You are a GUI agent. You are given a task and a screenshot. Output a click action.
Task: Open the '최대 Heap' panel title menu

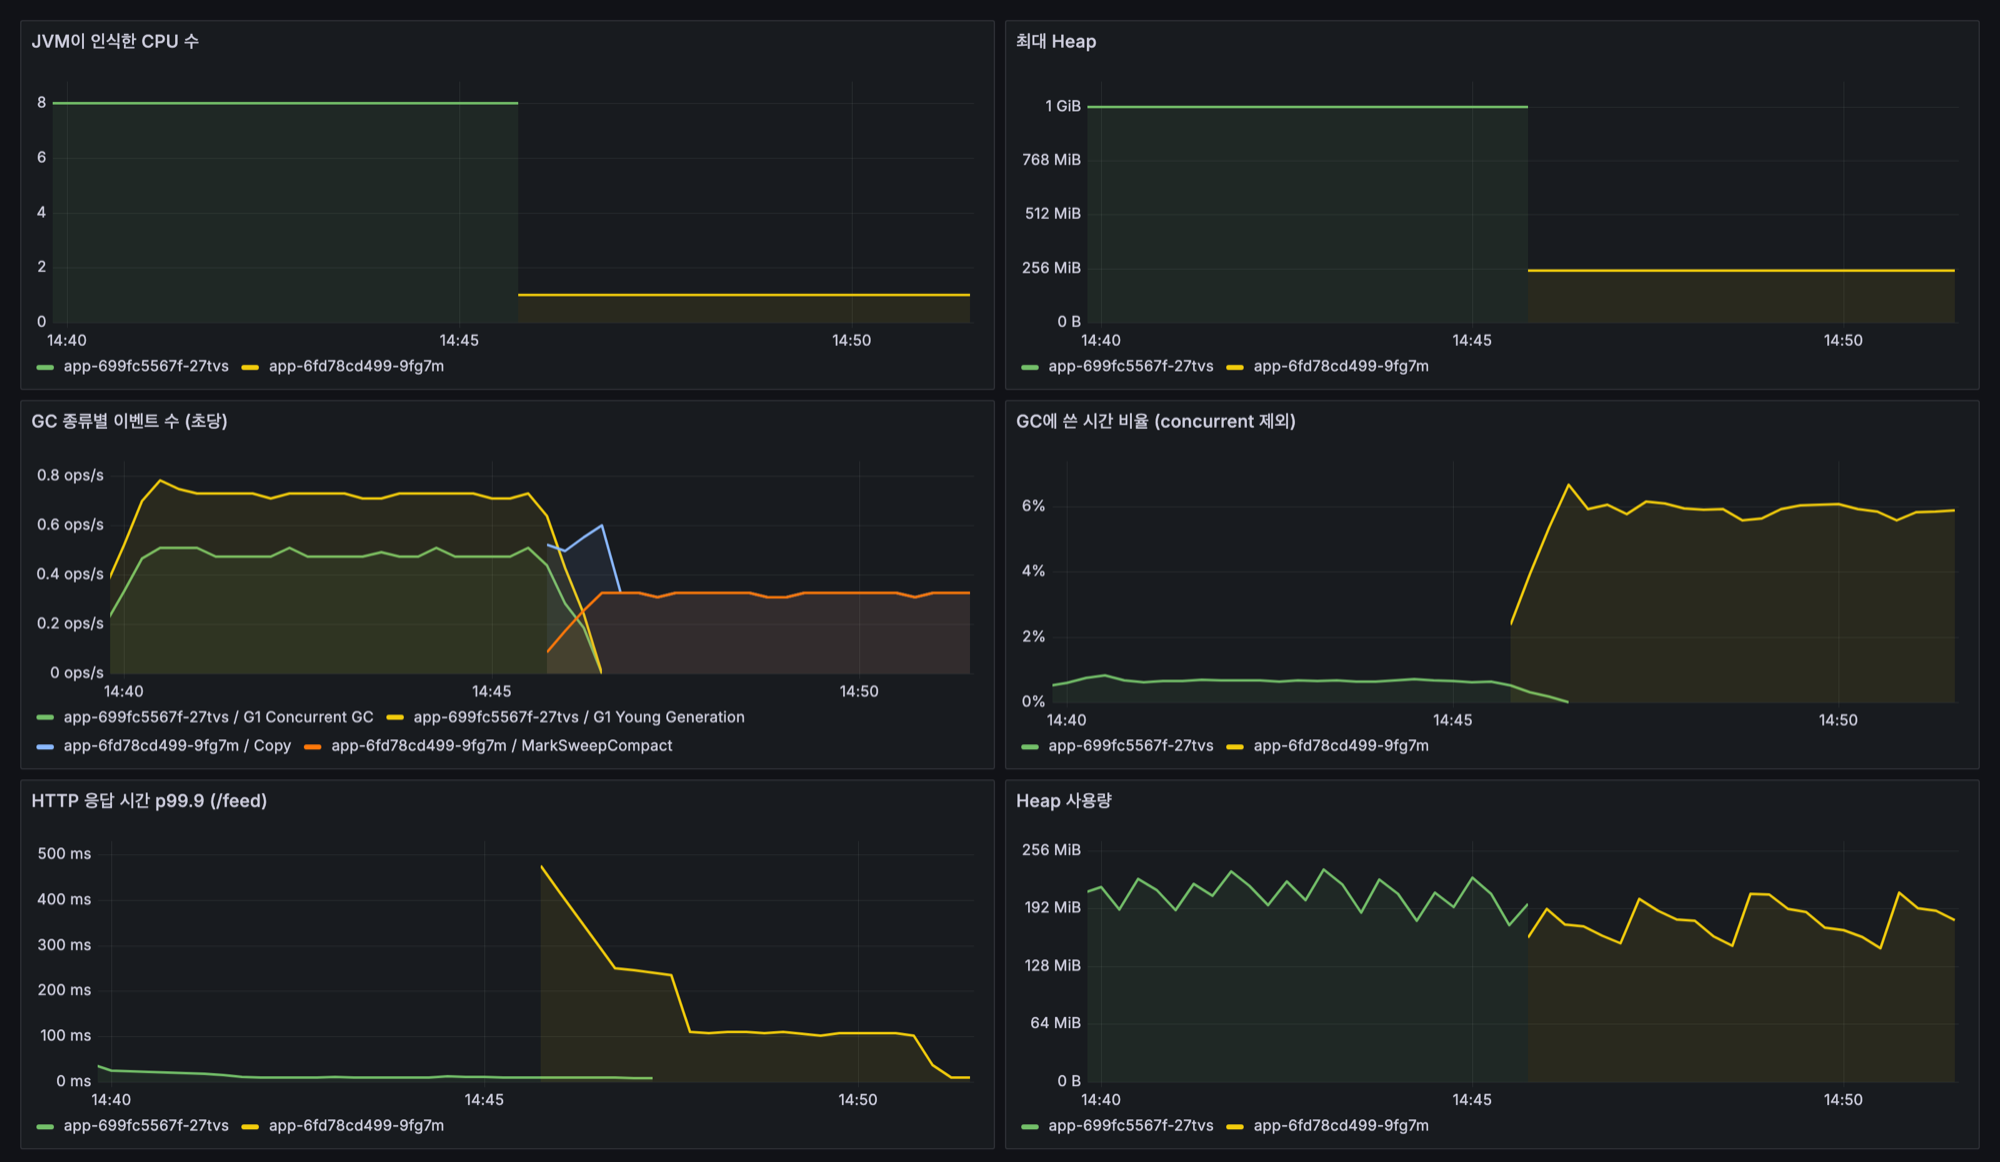(1056, 41)
